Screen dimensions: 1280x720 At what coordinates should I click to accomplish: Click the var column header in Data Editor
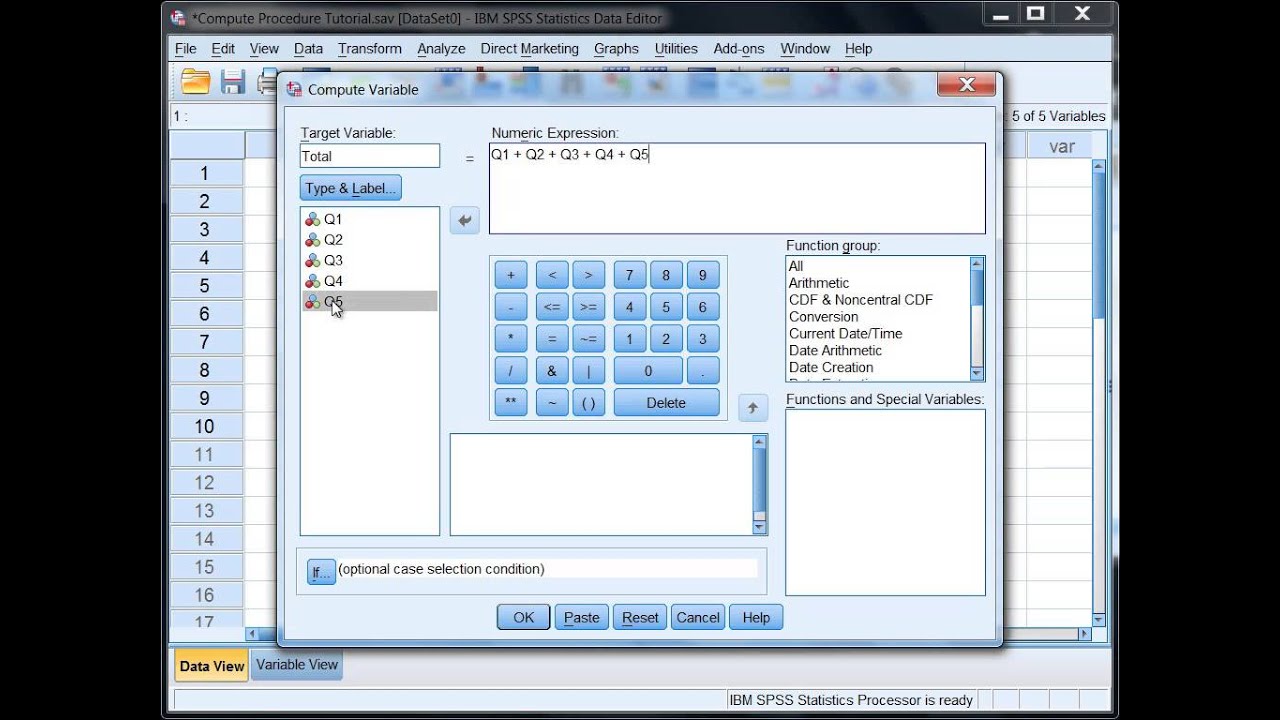coord(1061,147)
